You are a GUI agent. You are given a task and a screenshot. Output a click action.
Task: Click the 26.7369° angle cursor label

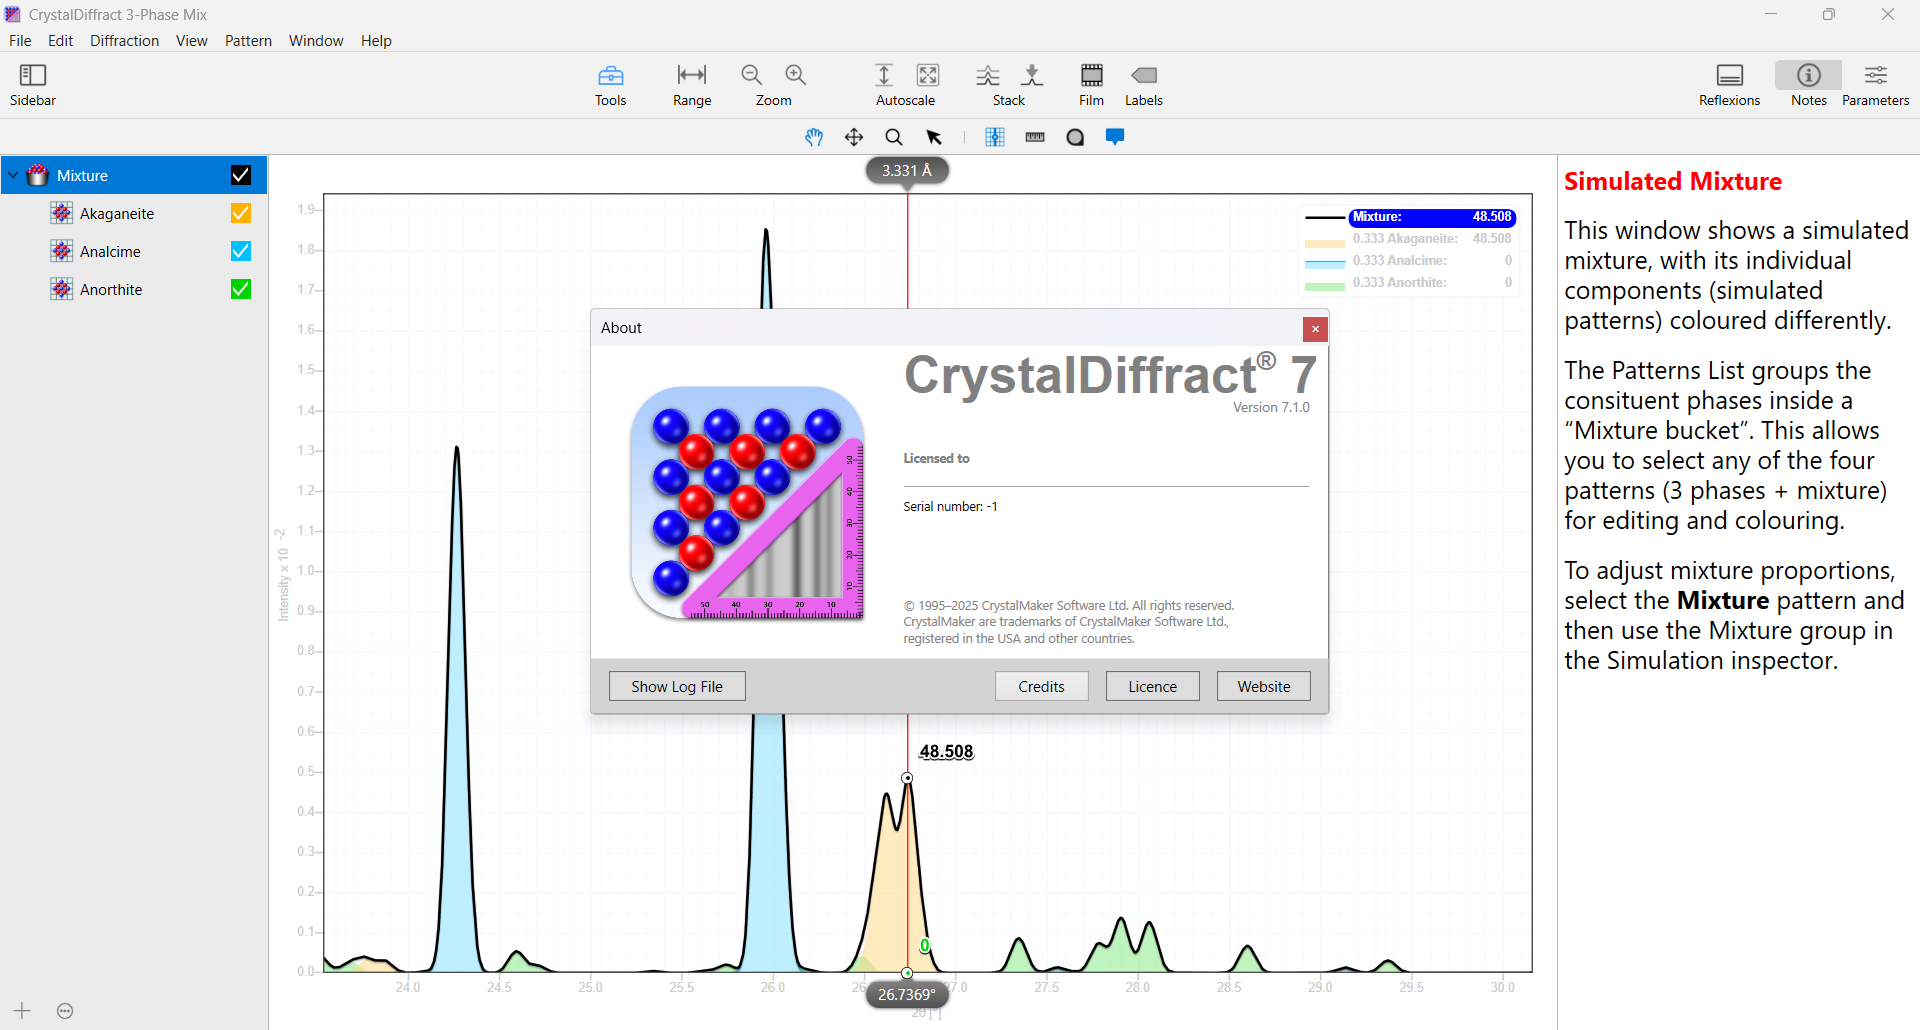pyautogui.click(x=907, y=995)
